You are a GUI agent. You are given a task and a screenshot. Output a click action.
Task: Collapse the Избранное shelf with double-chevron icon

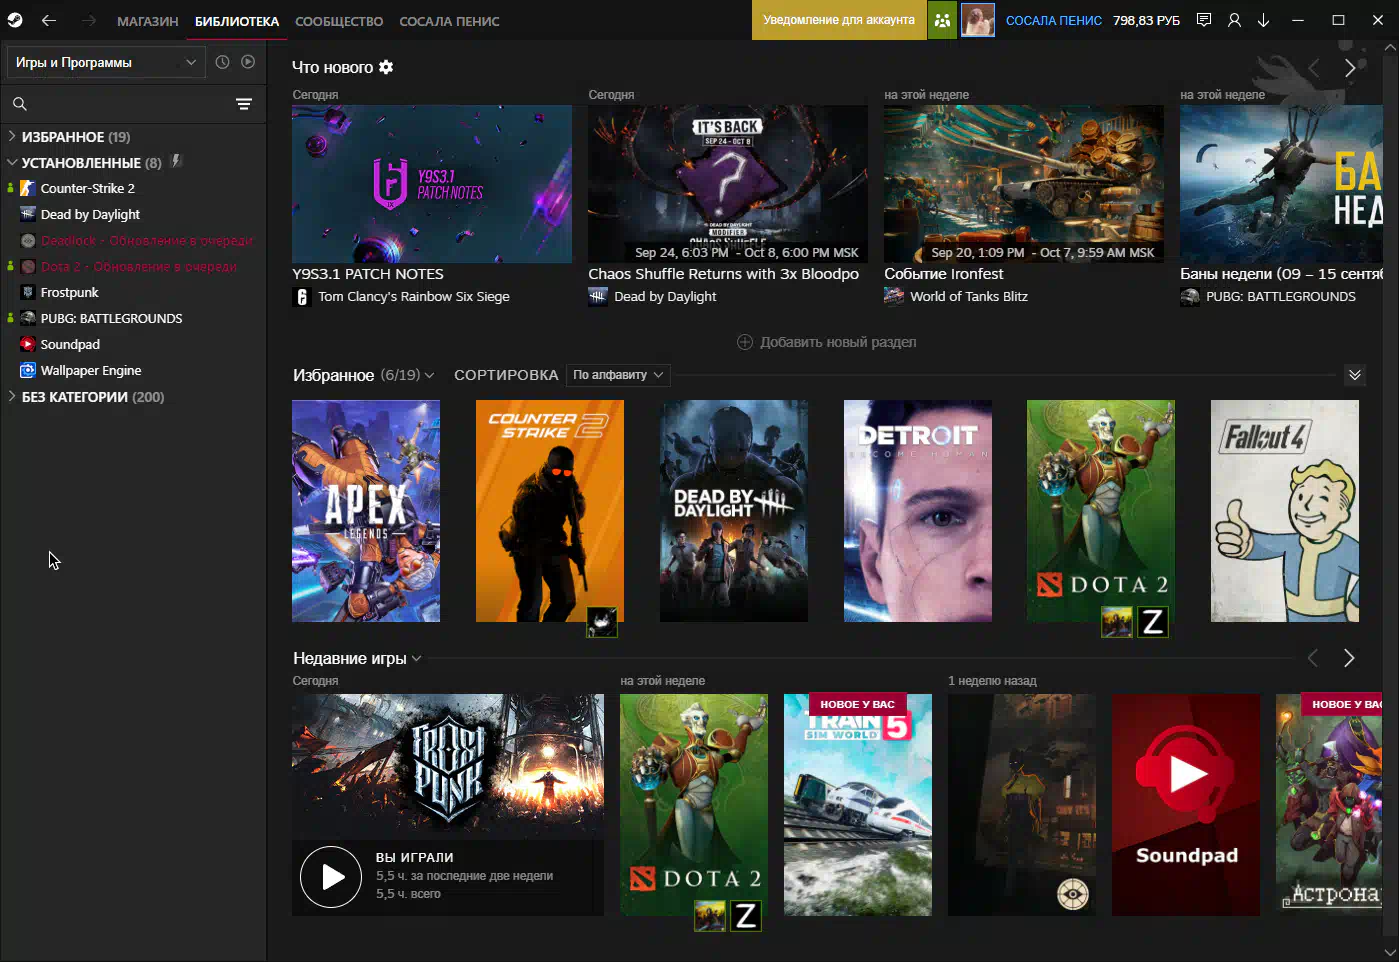(1355, 375)
